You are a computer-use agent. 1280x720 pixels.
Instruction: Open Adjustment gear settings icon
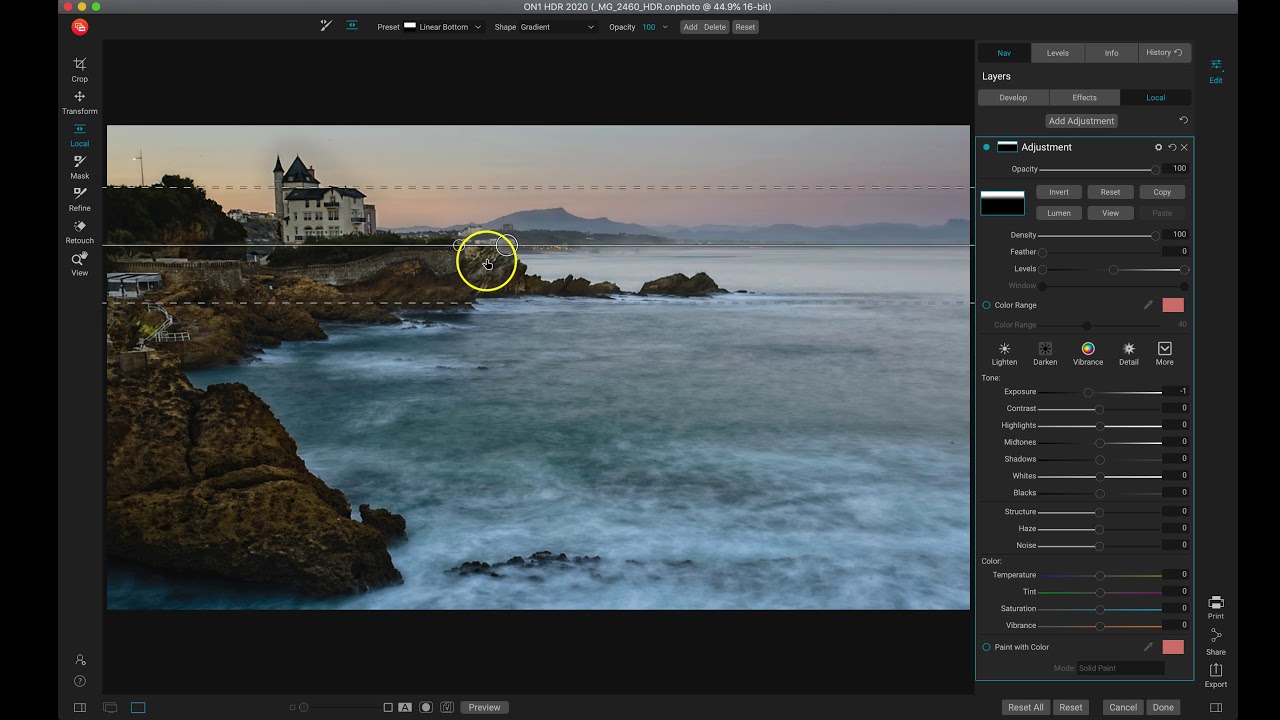[x=1159, y=147]
